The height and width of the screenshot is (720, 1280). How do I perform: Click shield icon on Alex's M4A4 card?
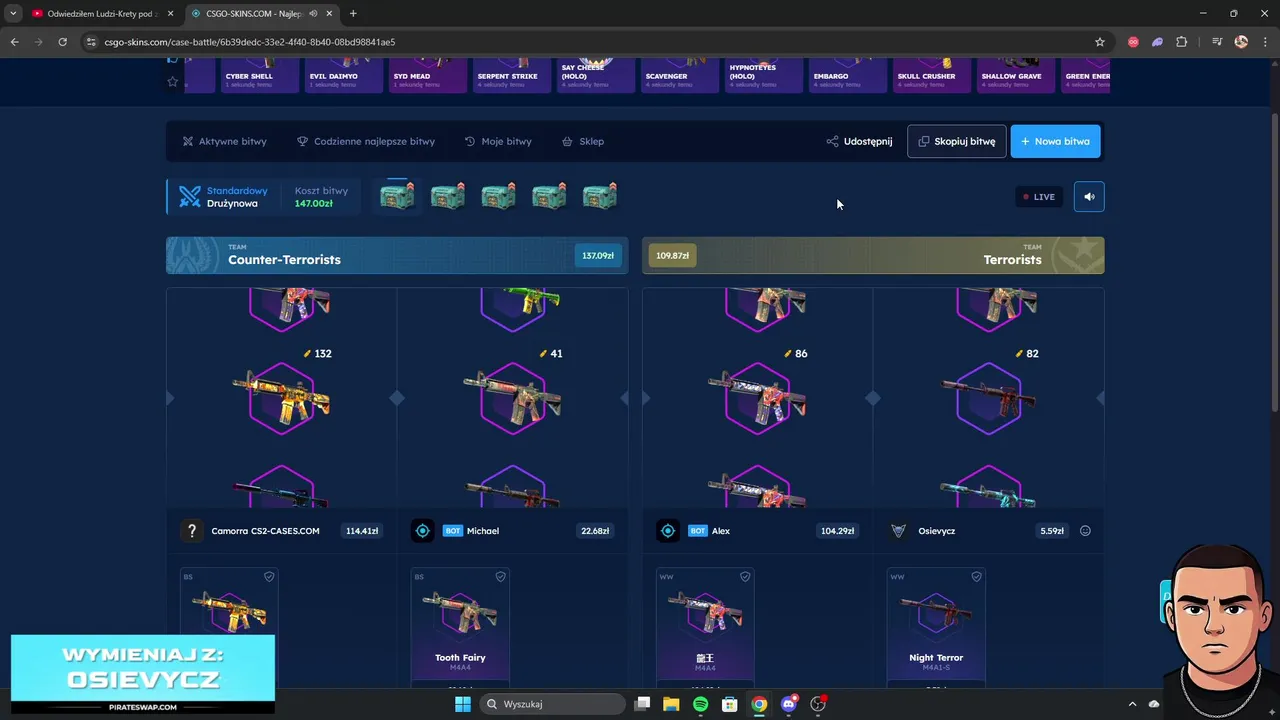(745, 577)
